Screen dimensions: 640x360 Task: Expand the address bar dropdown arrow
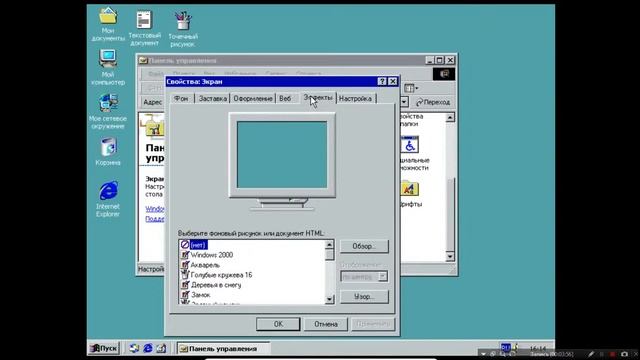tap(404, 102)
